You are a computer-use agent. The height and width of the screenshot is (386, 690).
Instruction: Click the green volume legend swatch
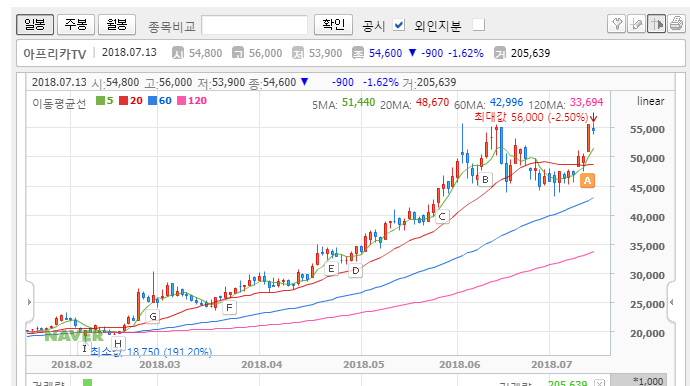tap(88, 382)
